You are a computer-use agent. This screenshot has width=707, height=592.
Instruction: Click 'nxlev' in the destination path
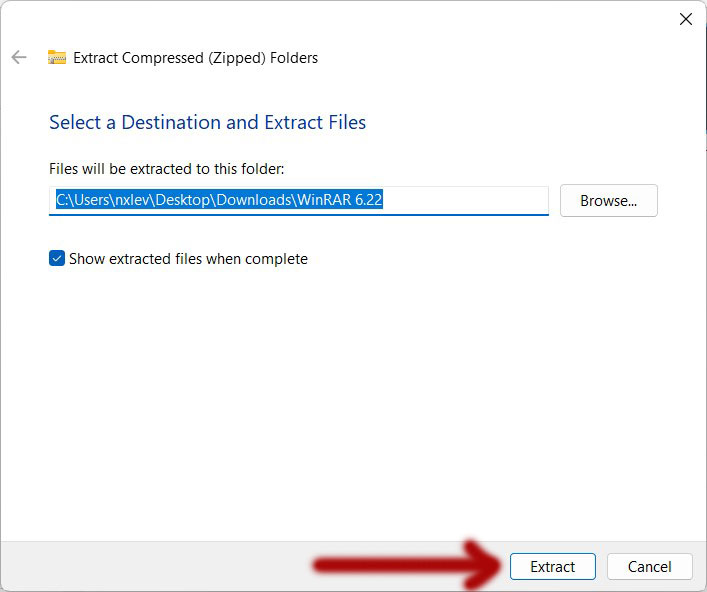[x=134, y=200]
